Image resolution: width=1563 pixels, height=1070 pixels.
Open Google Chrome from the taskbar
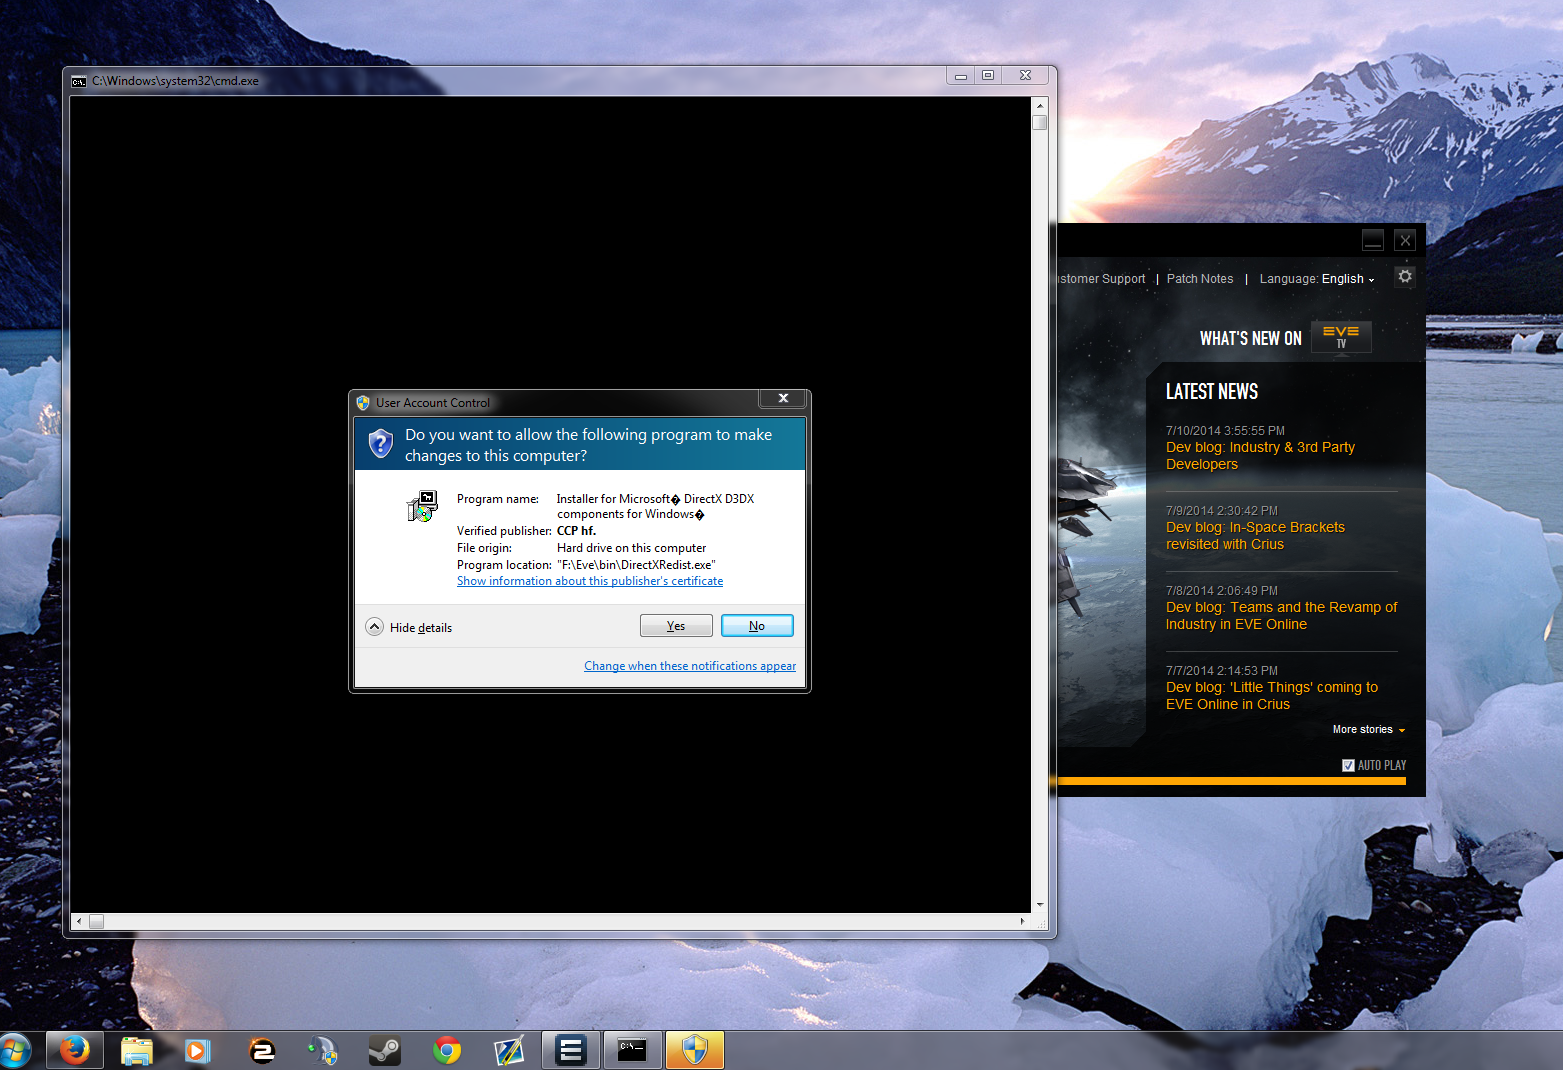[447, 1051]
